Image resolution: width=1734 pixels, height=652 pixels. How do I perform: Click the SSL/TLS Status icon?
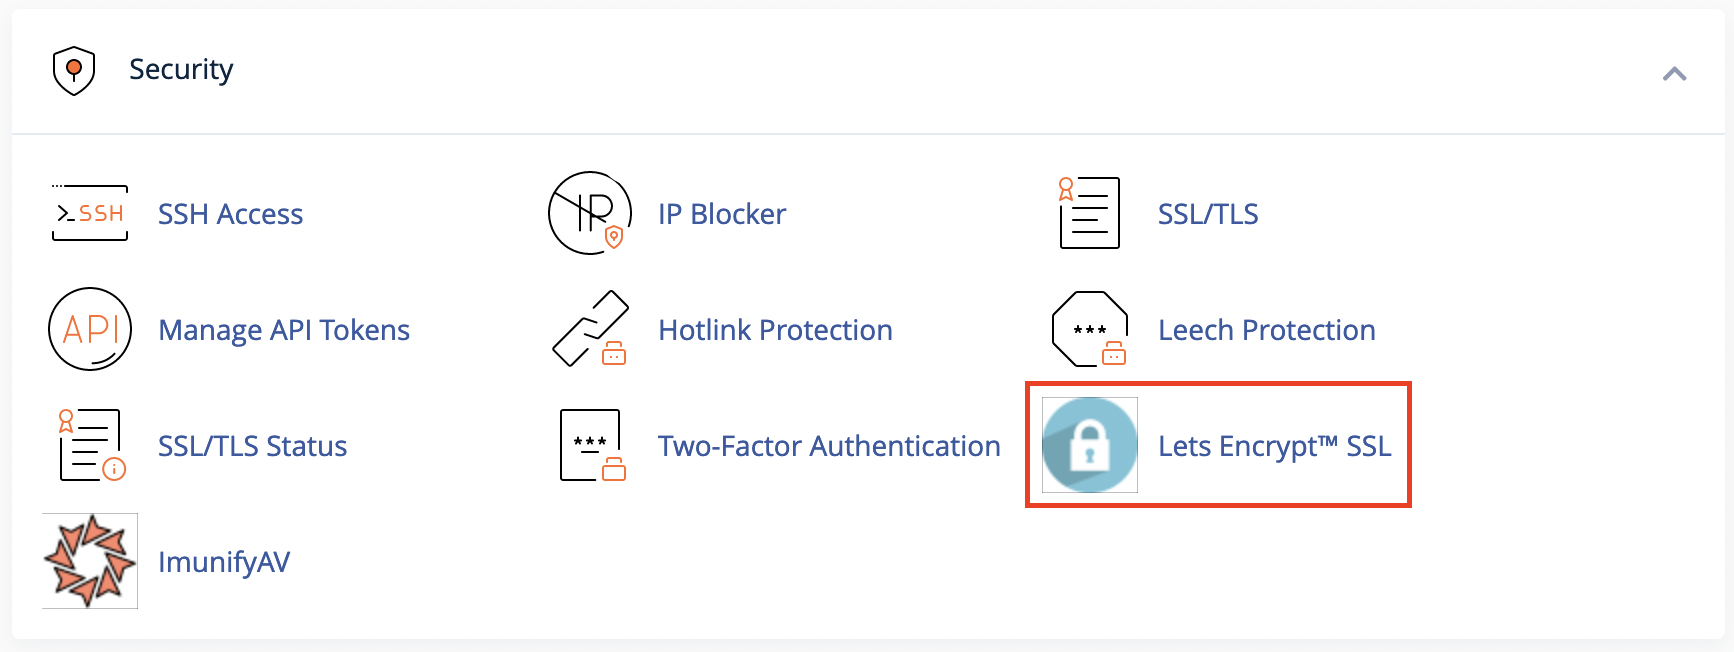tap(91, 445)
